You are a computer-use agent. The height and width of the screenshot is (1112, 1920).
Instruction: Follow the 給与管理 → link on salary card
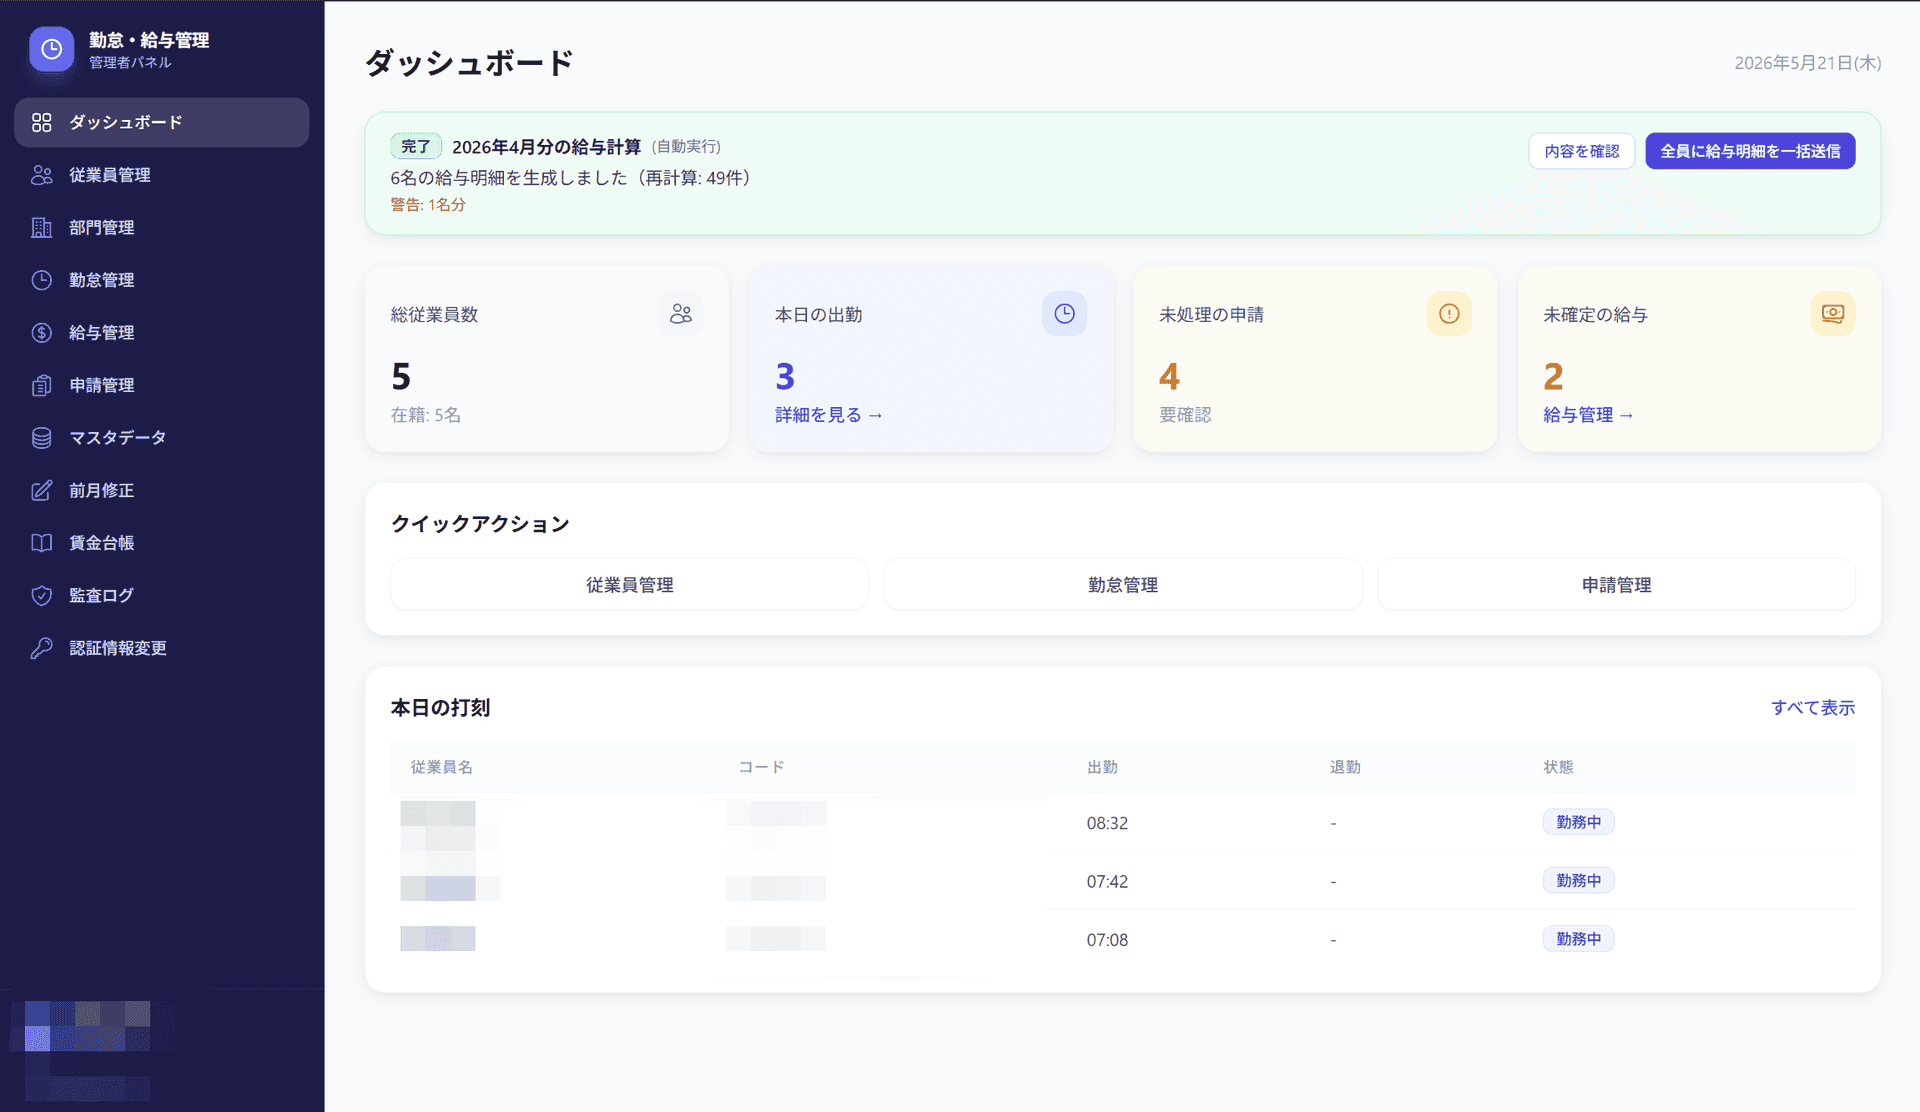pyautogui.click(x=1588, y=415)
